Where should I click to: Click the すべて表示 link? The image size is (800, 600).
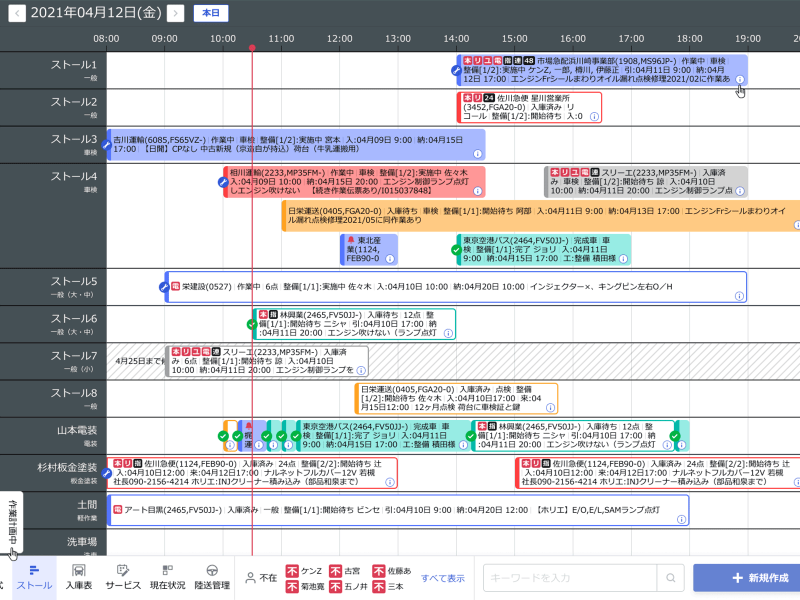coord(442,578)
